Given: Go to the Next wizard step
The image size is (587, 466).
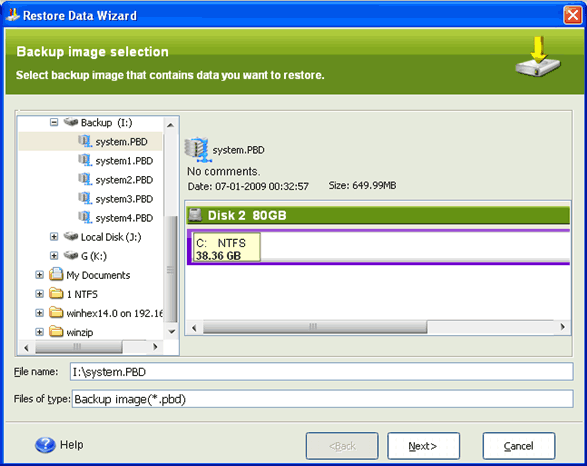Looking at the screenshot, I should (423, 446).
